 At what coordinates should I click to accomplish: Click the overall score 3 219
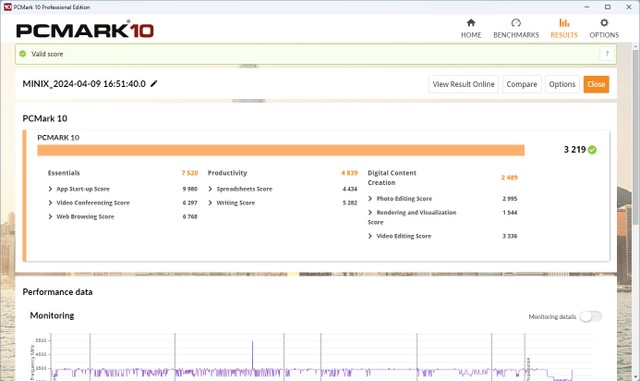click(575, 149)
